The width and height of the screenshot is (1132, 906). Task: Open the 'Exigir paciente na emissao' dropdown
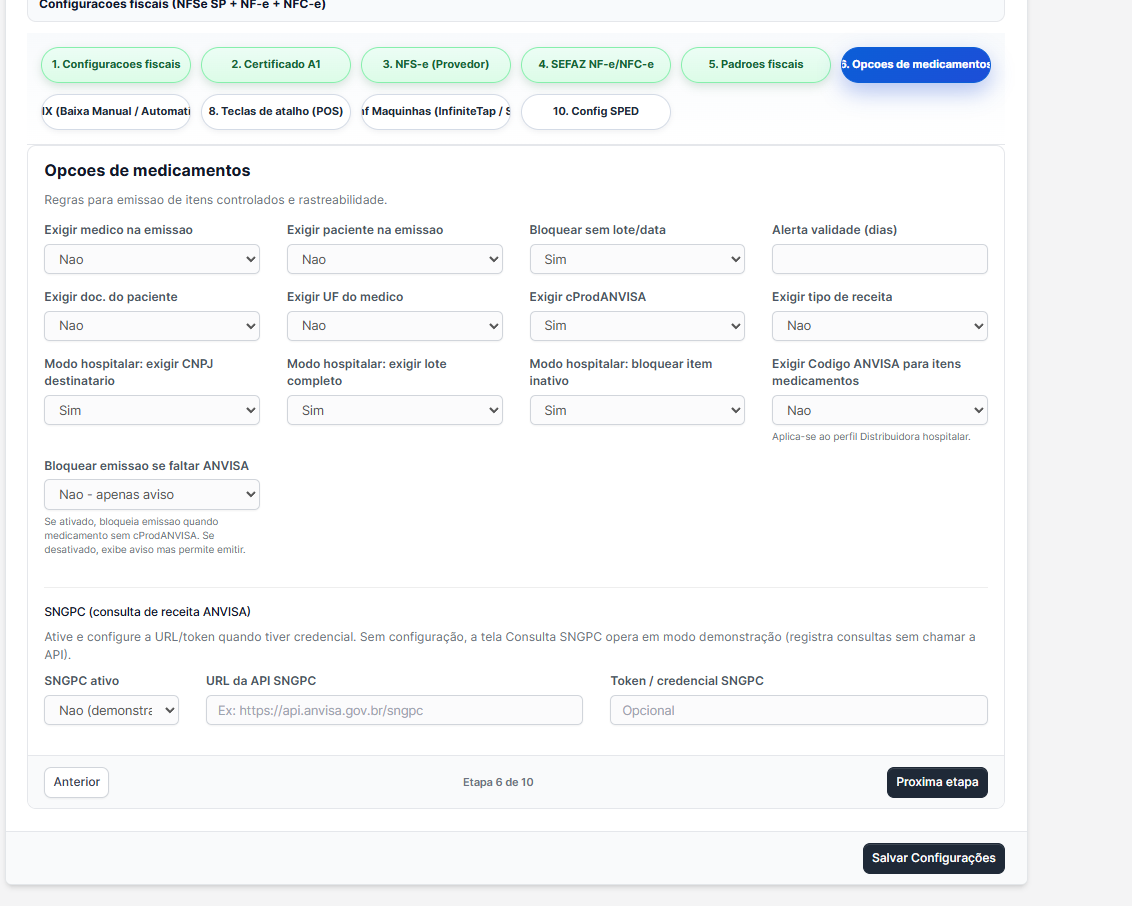pyautogui.click(x=394, y=259)
